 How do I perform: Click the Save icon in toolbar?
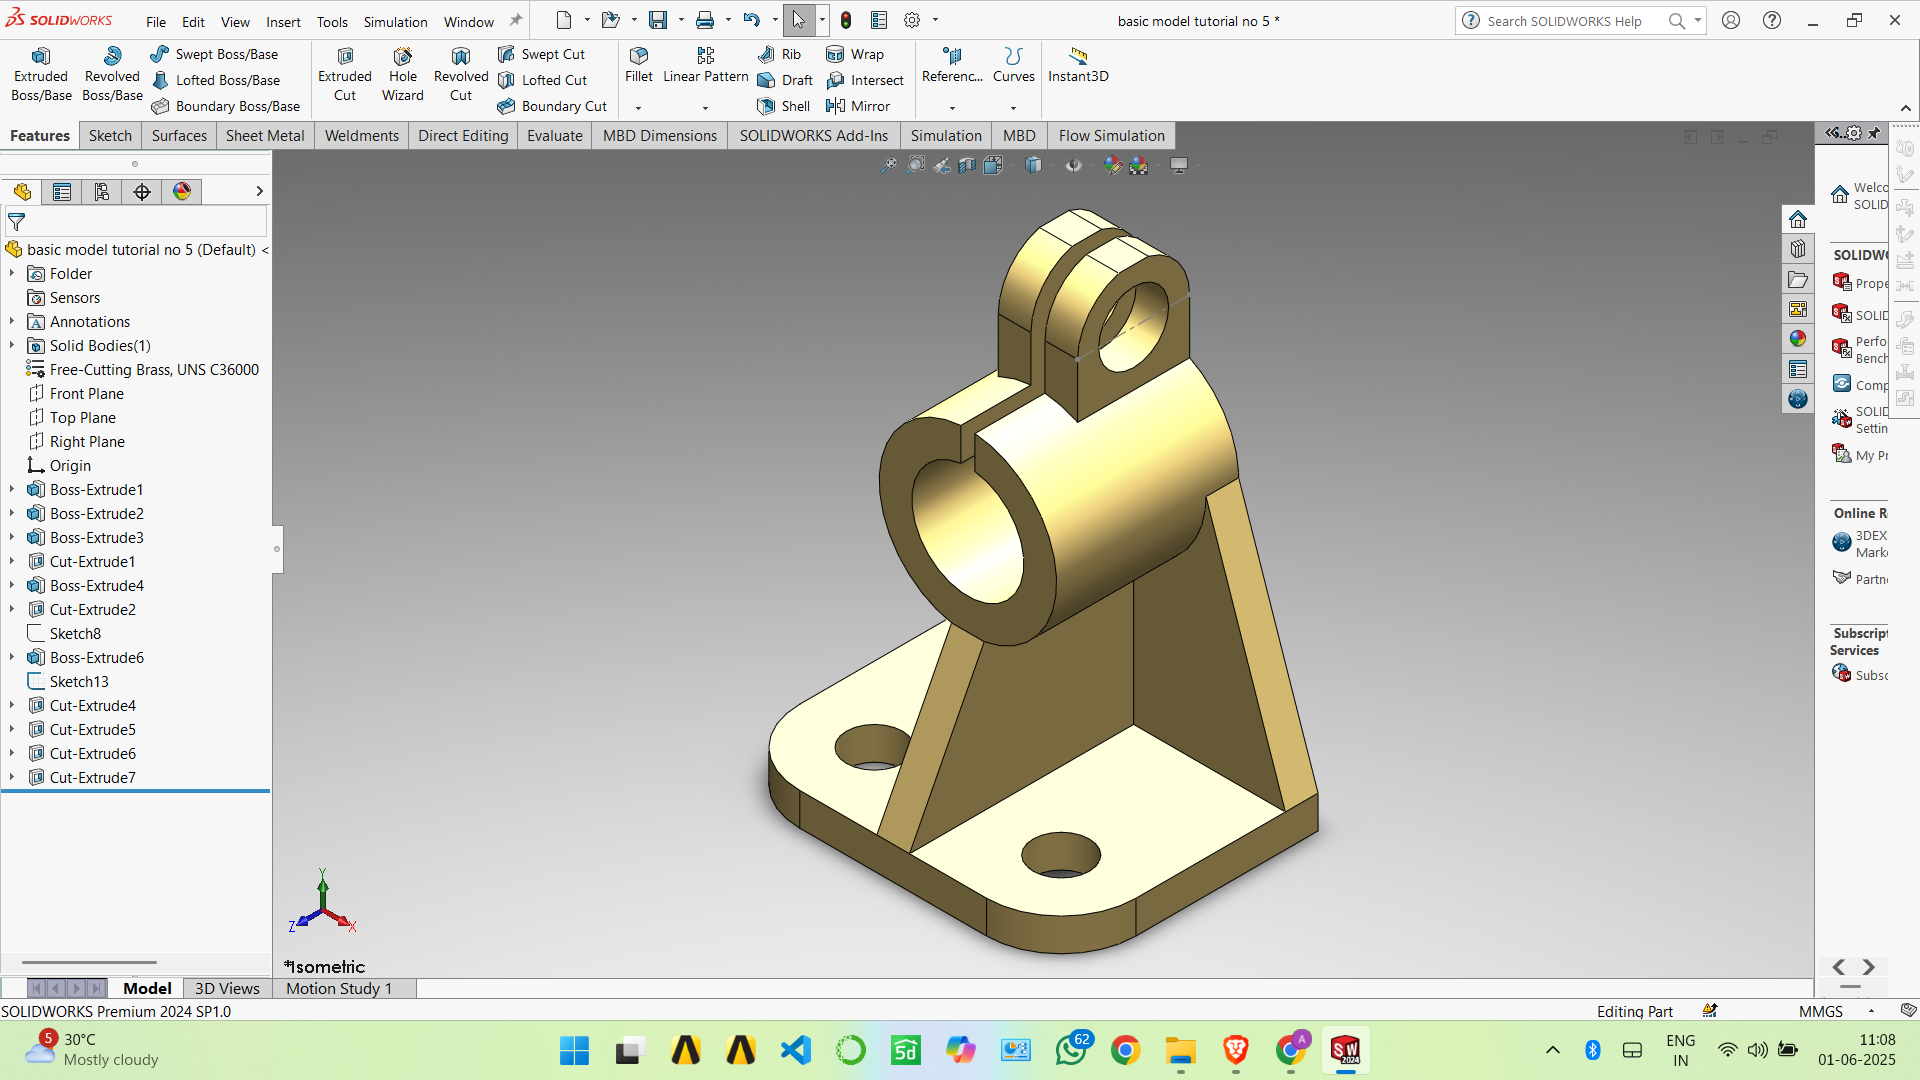[x=658, y=20]
